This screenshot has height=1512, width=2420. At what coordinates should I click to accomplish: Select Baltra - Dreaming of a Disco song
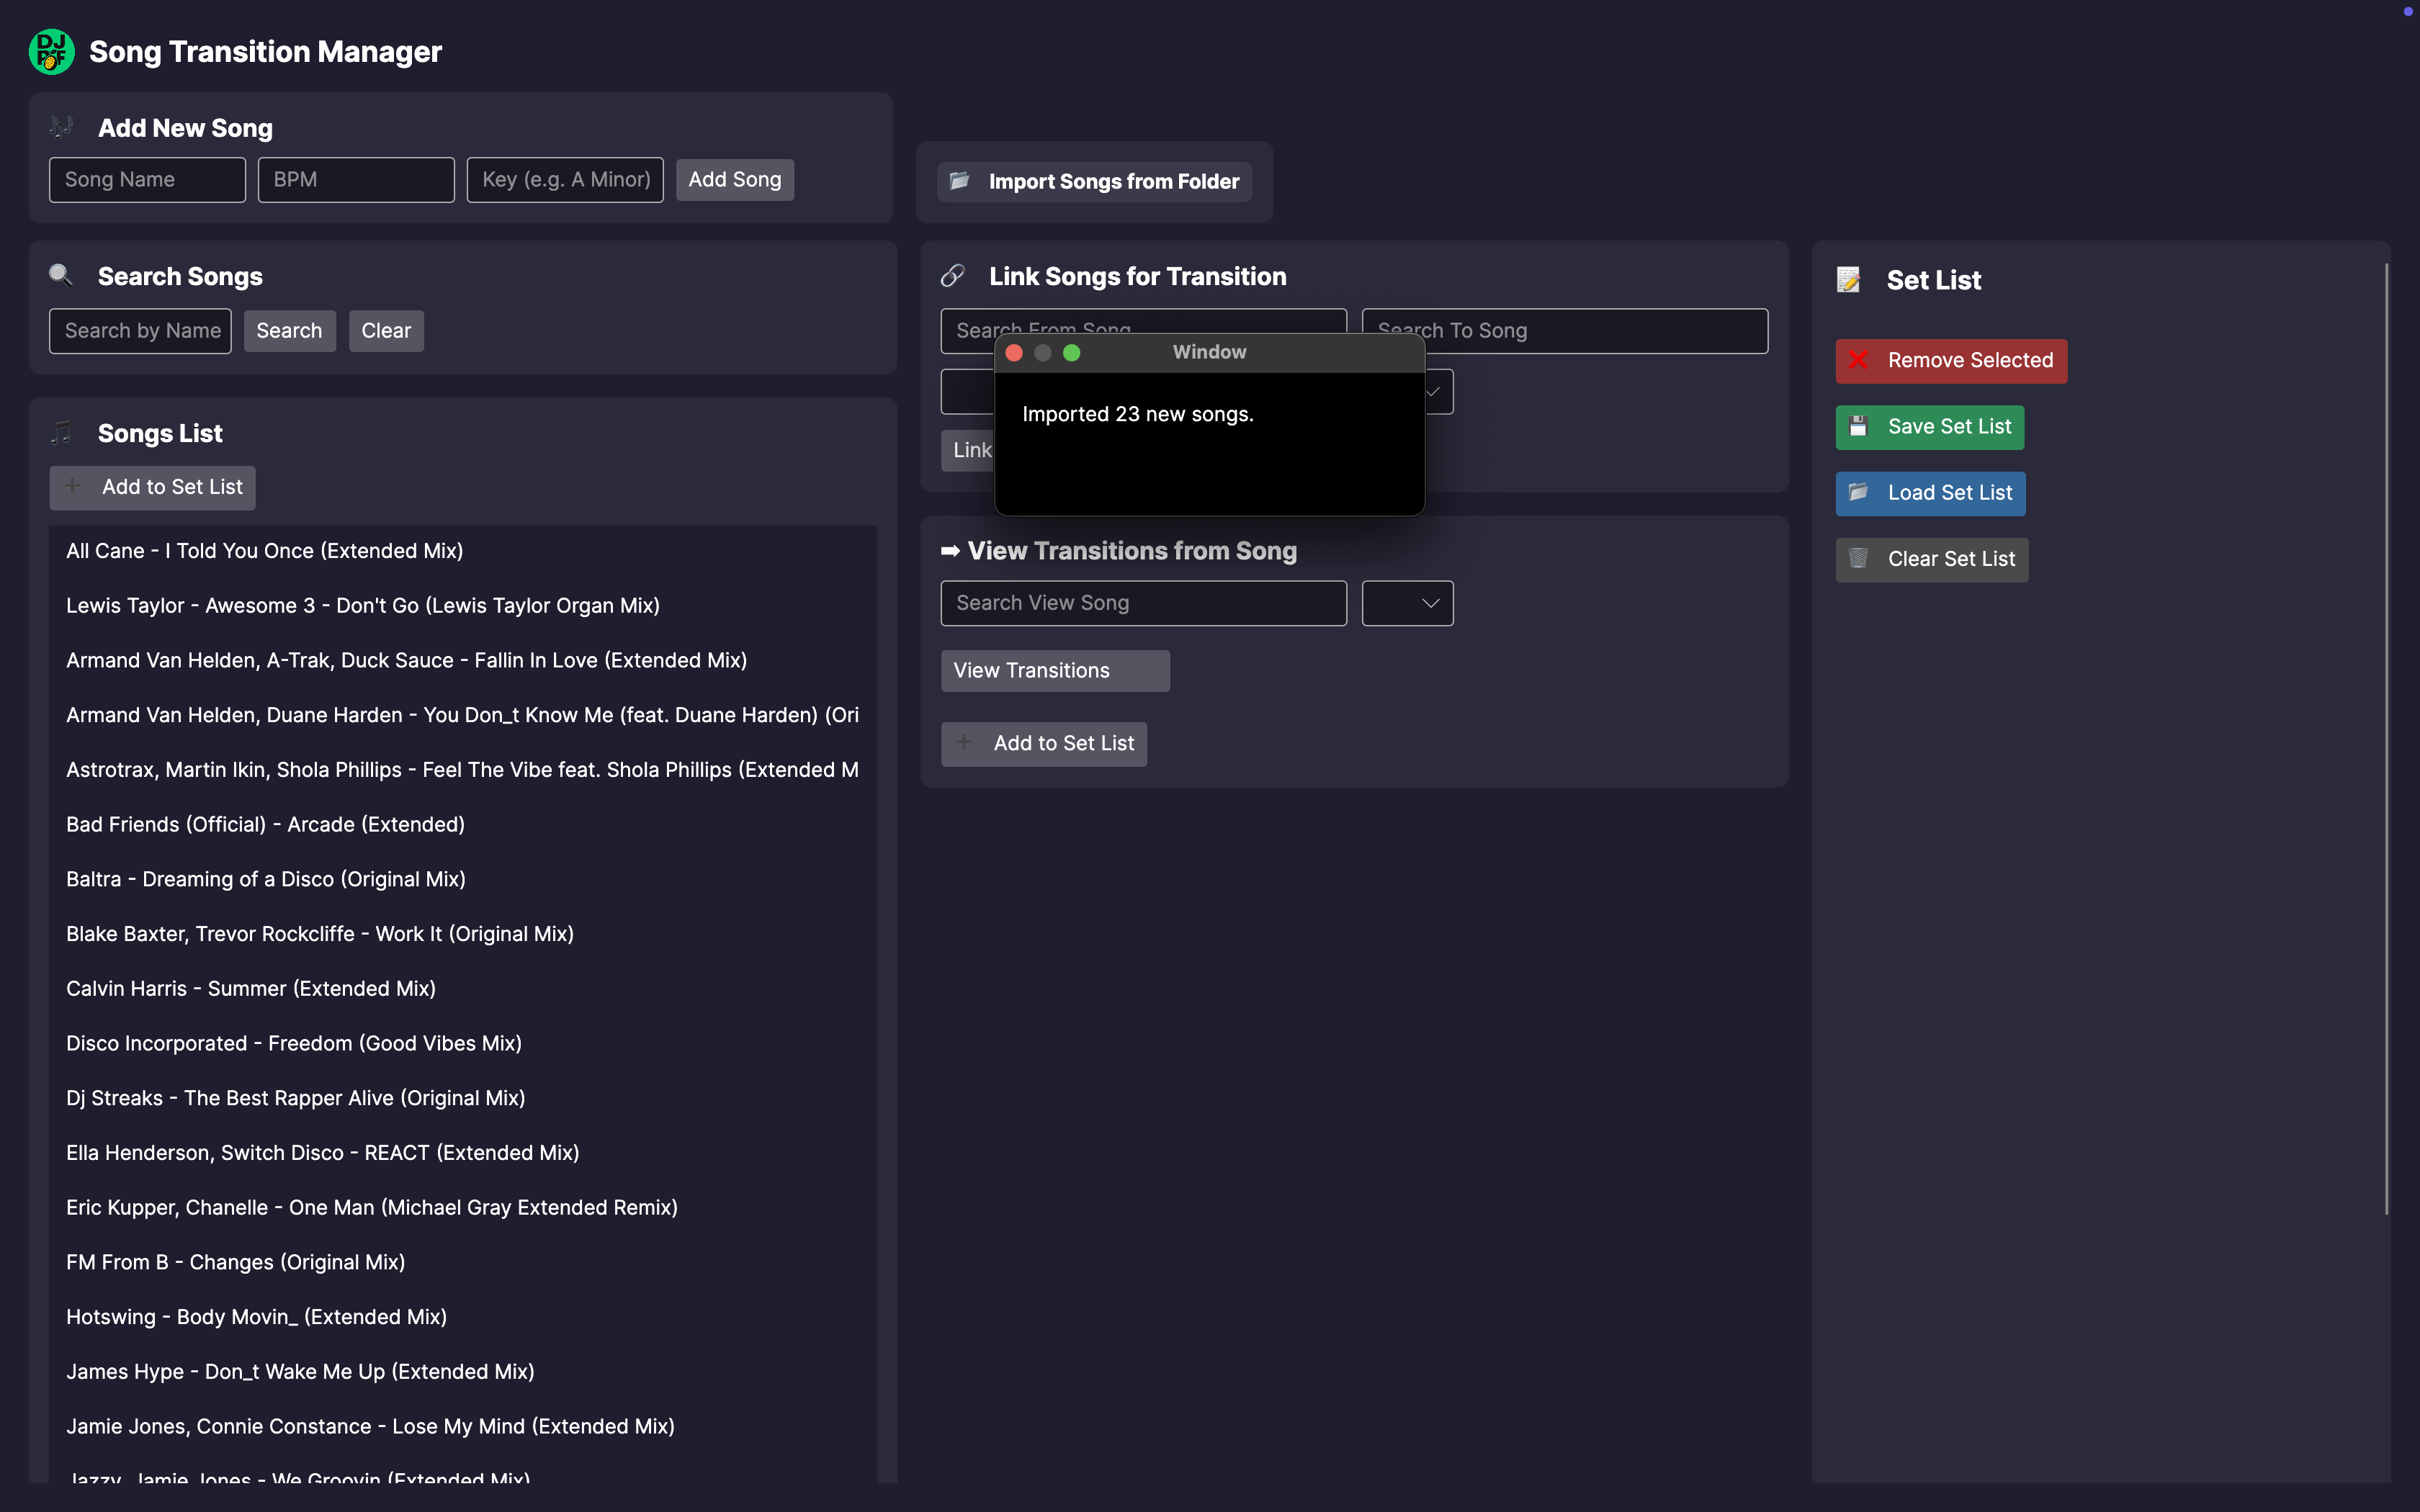(266, 879)
